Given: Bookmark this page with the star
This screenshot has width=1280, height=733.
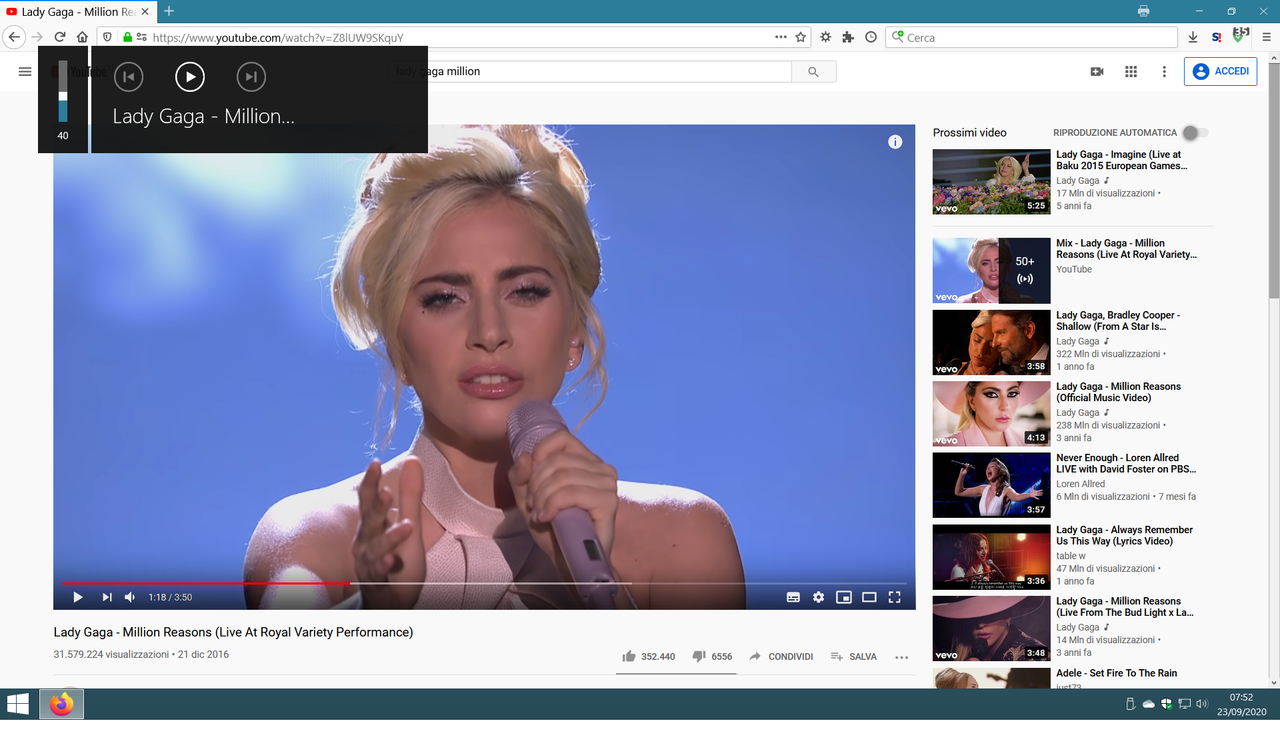Looking at the screenshot, I should click(801, 37).
